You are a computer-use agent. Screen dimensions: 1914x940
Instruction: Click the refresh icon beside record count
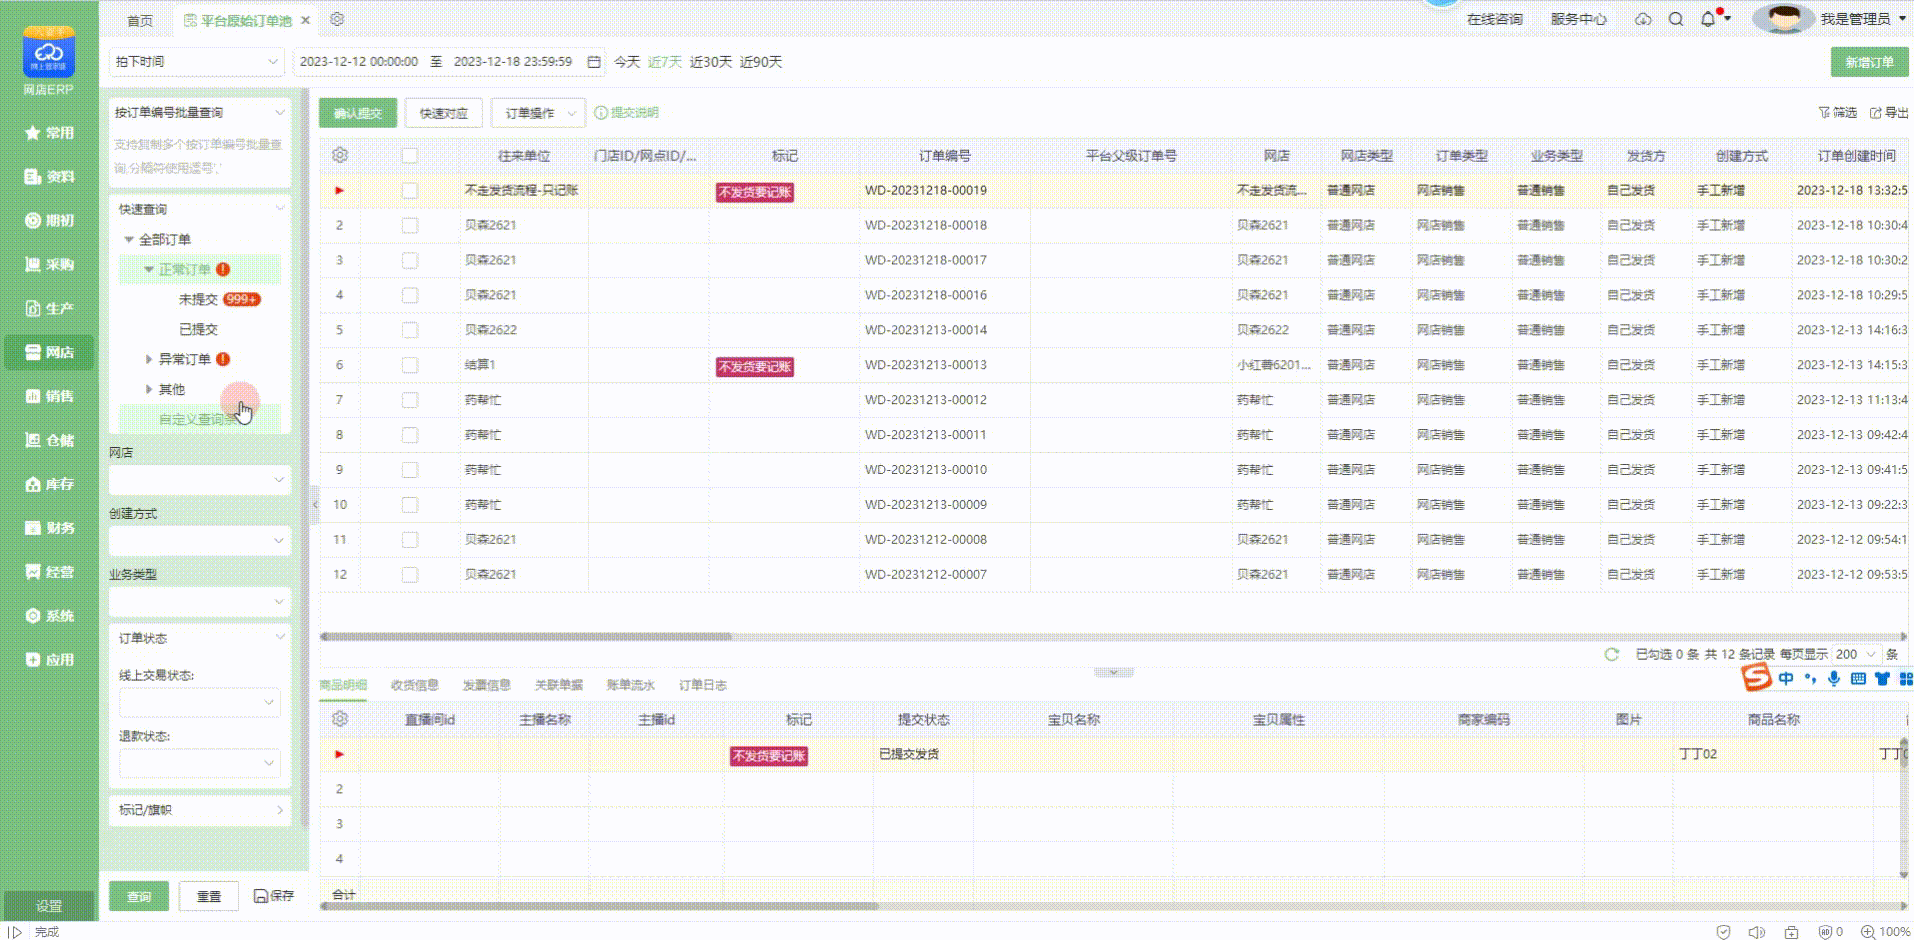(x=1611, y=654)
